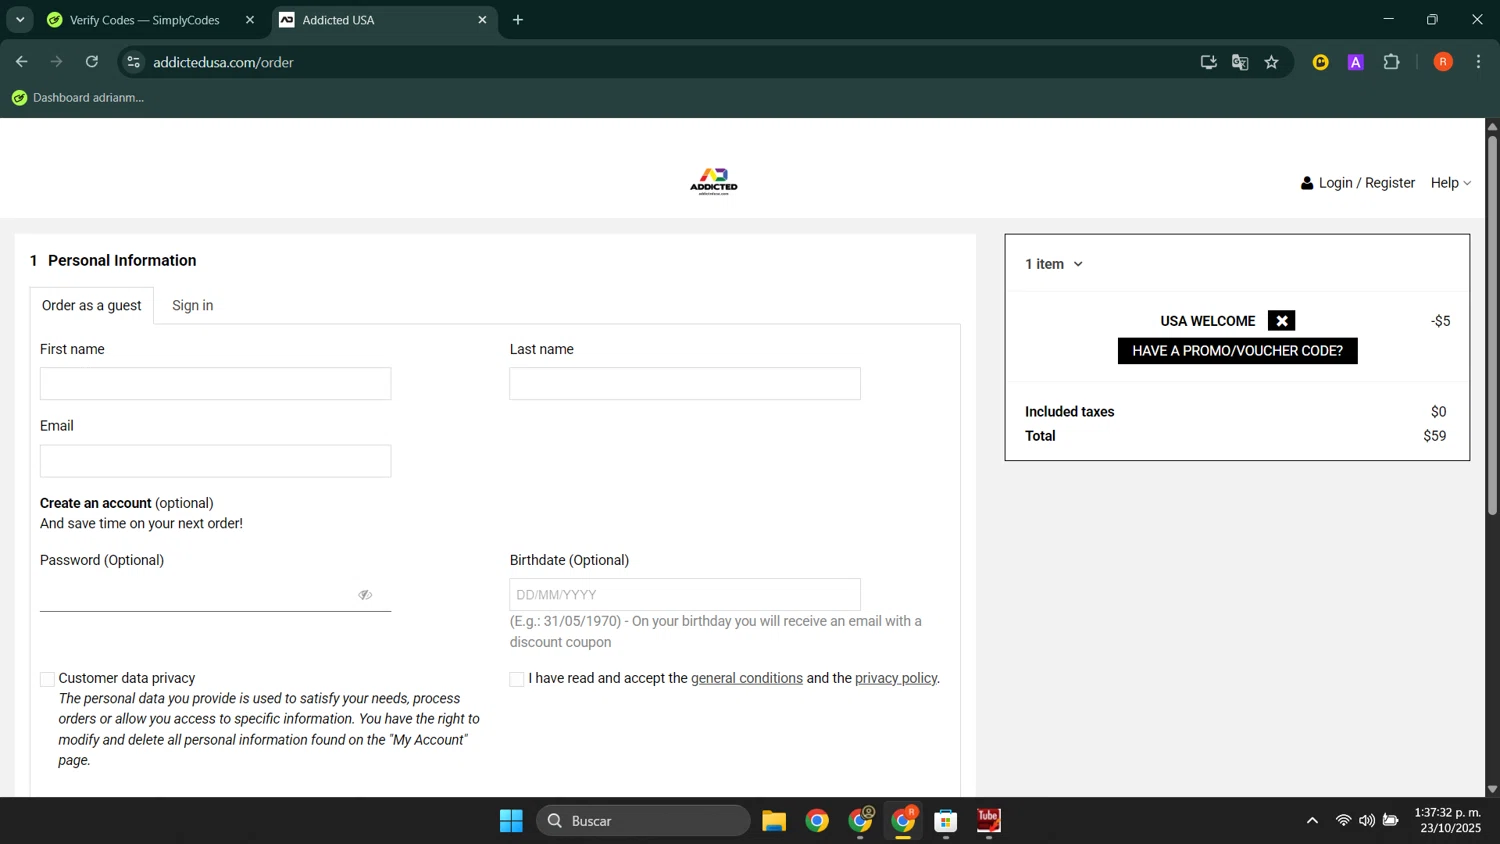The width and height of the screenshot is (1500, 844).
Task: Bookmark this page with the star icon
Action: [1272, 62]
